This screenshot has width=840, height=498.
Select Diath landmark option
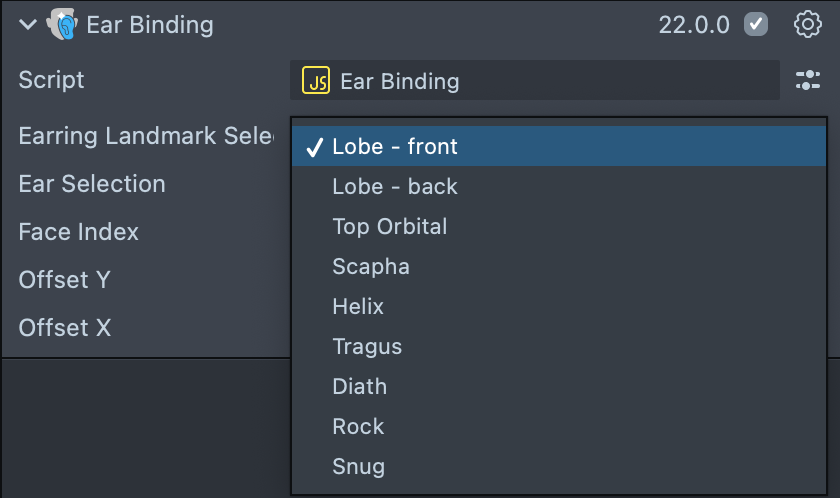tap(359, 387)
